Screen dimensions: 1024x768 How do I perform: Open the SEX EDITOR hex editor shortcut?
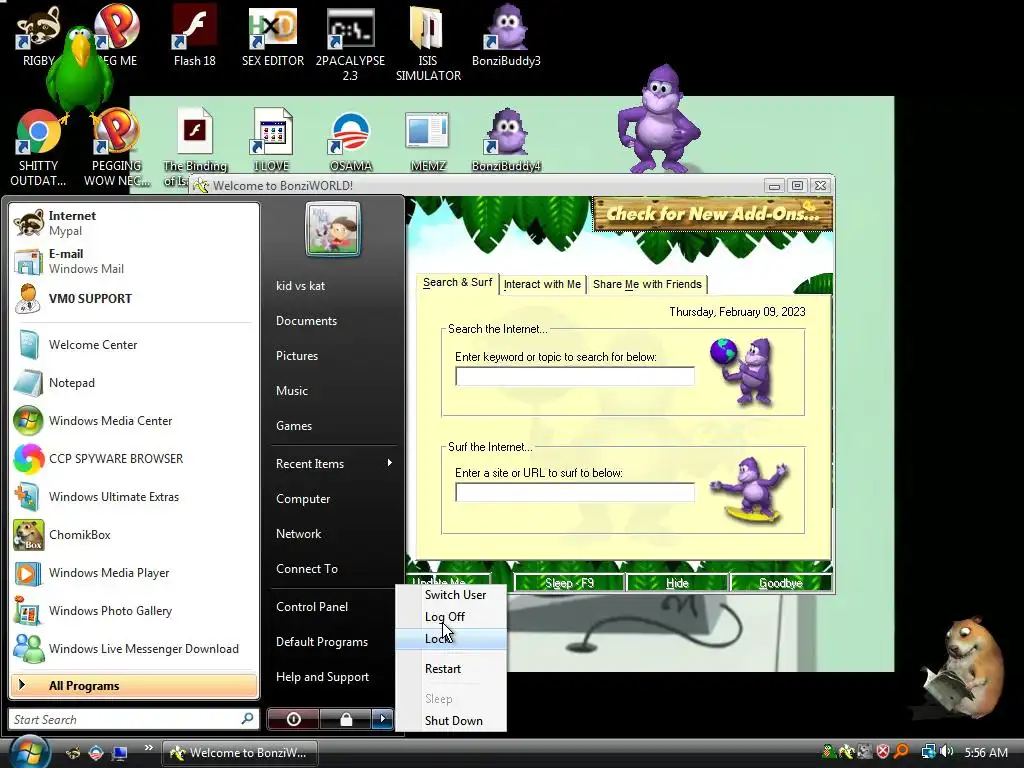click(x=272, y=37)
